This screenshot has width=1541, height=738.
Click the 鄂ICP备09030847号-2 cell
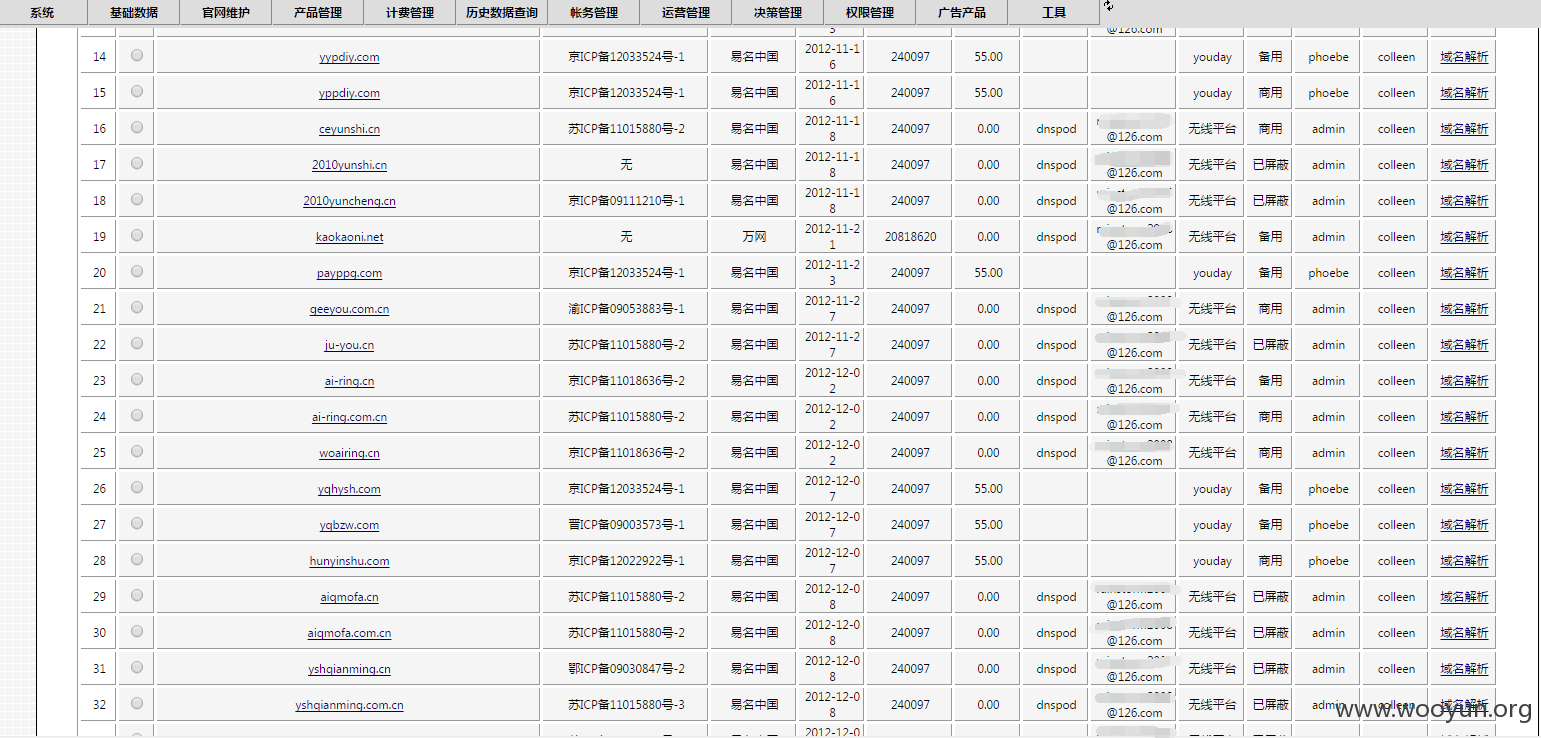click(626, 669)
